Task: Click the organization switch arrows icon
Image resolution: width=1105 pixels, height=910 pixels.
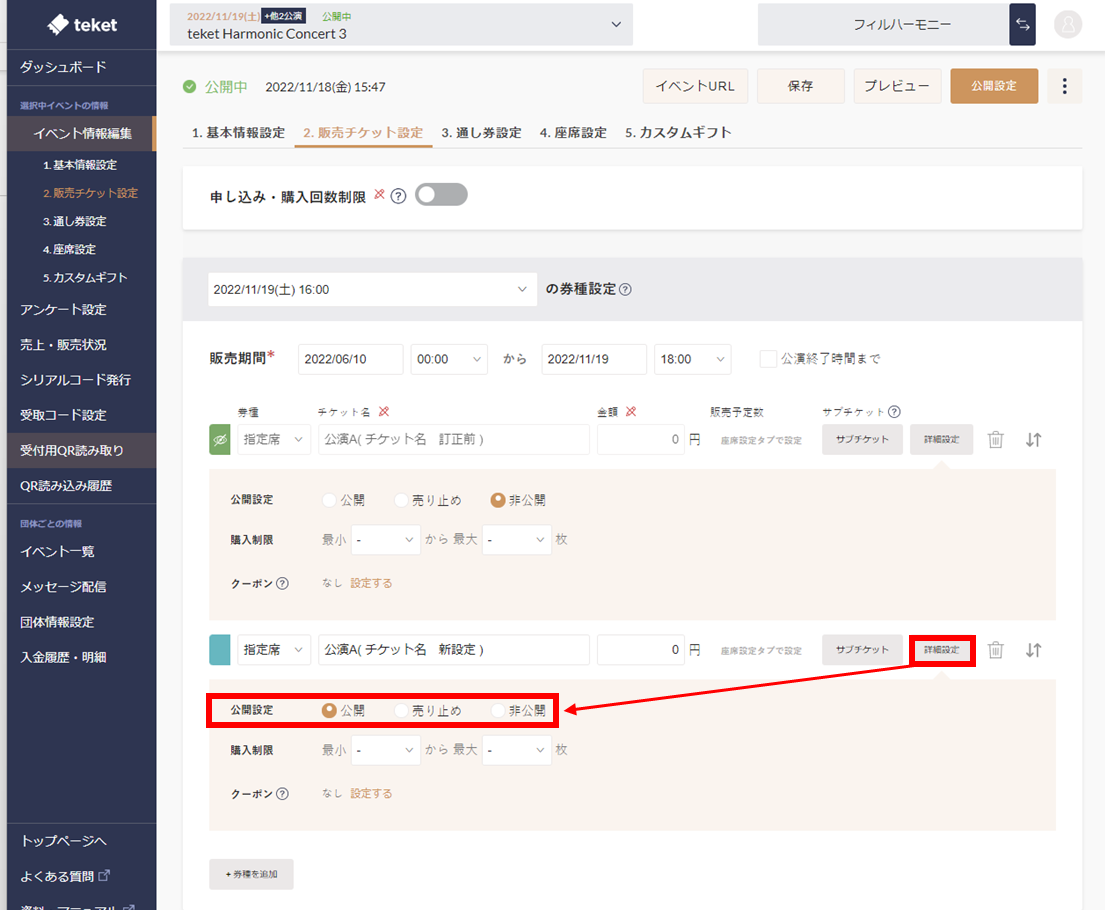Action: tap(1022, 25)
